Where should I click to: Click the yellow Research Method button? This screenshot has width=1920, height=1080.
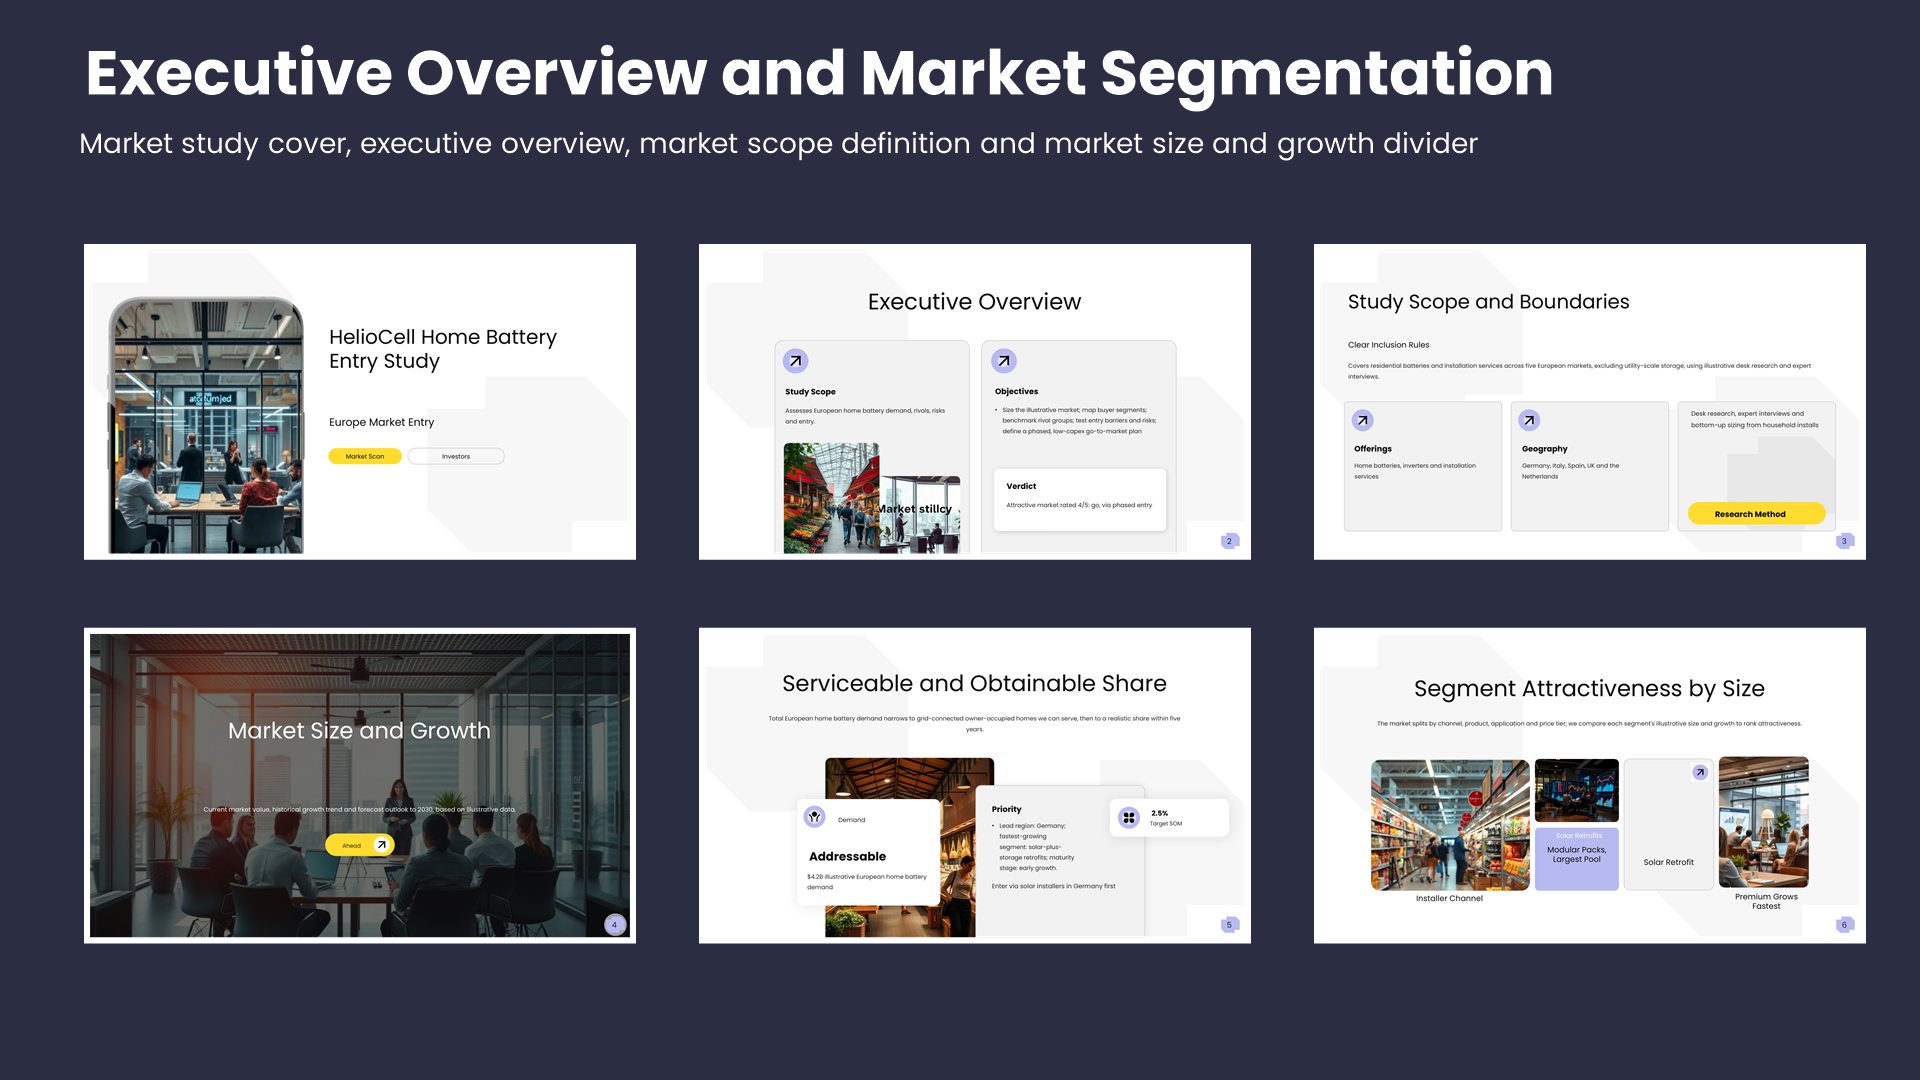1756,514
